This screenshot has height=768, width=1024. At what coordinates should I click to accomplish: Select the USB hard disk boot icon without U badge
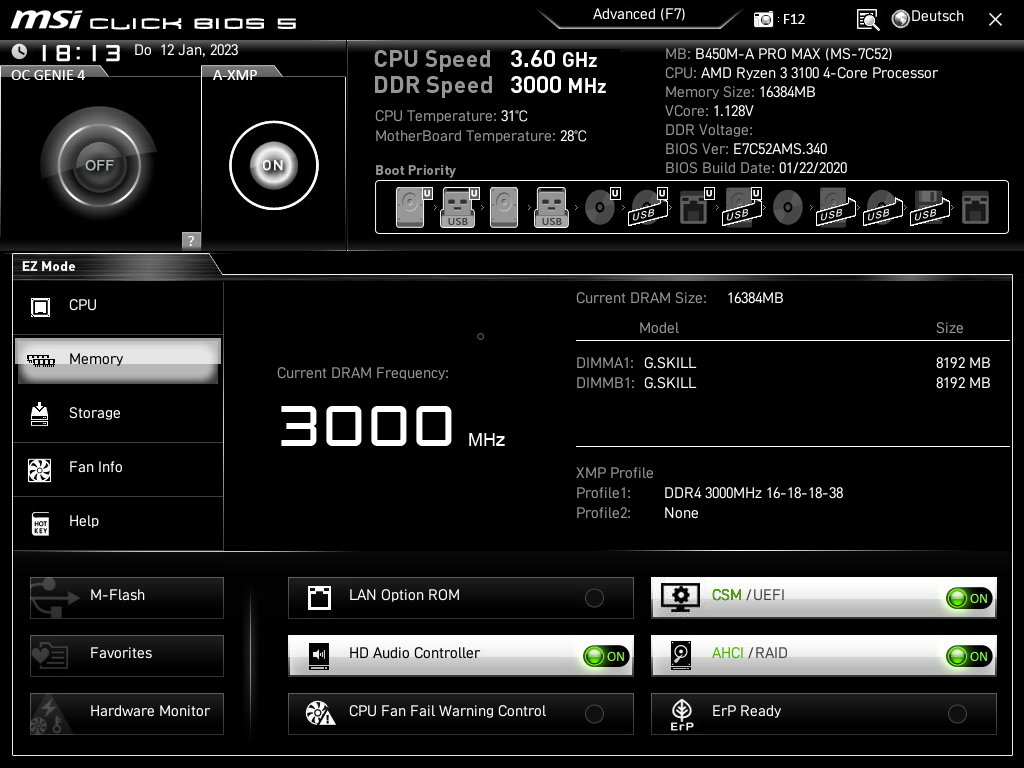pos(835,207)
